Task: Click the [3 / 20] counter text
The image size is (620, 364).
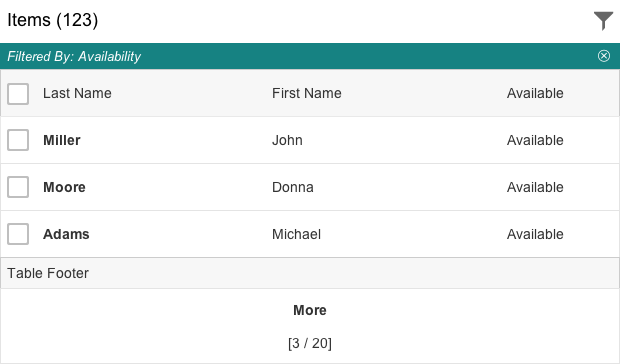Action: coord(310,343)
